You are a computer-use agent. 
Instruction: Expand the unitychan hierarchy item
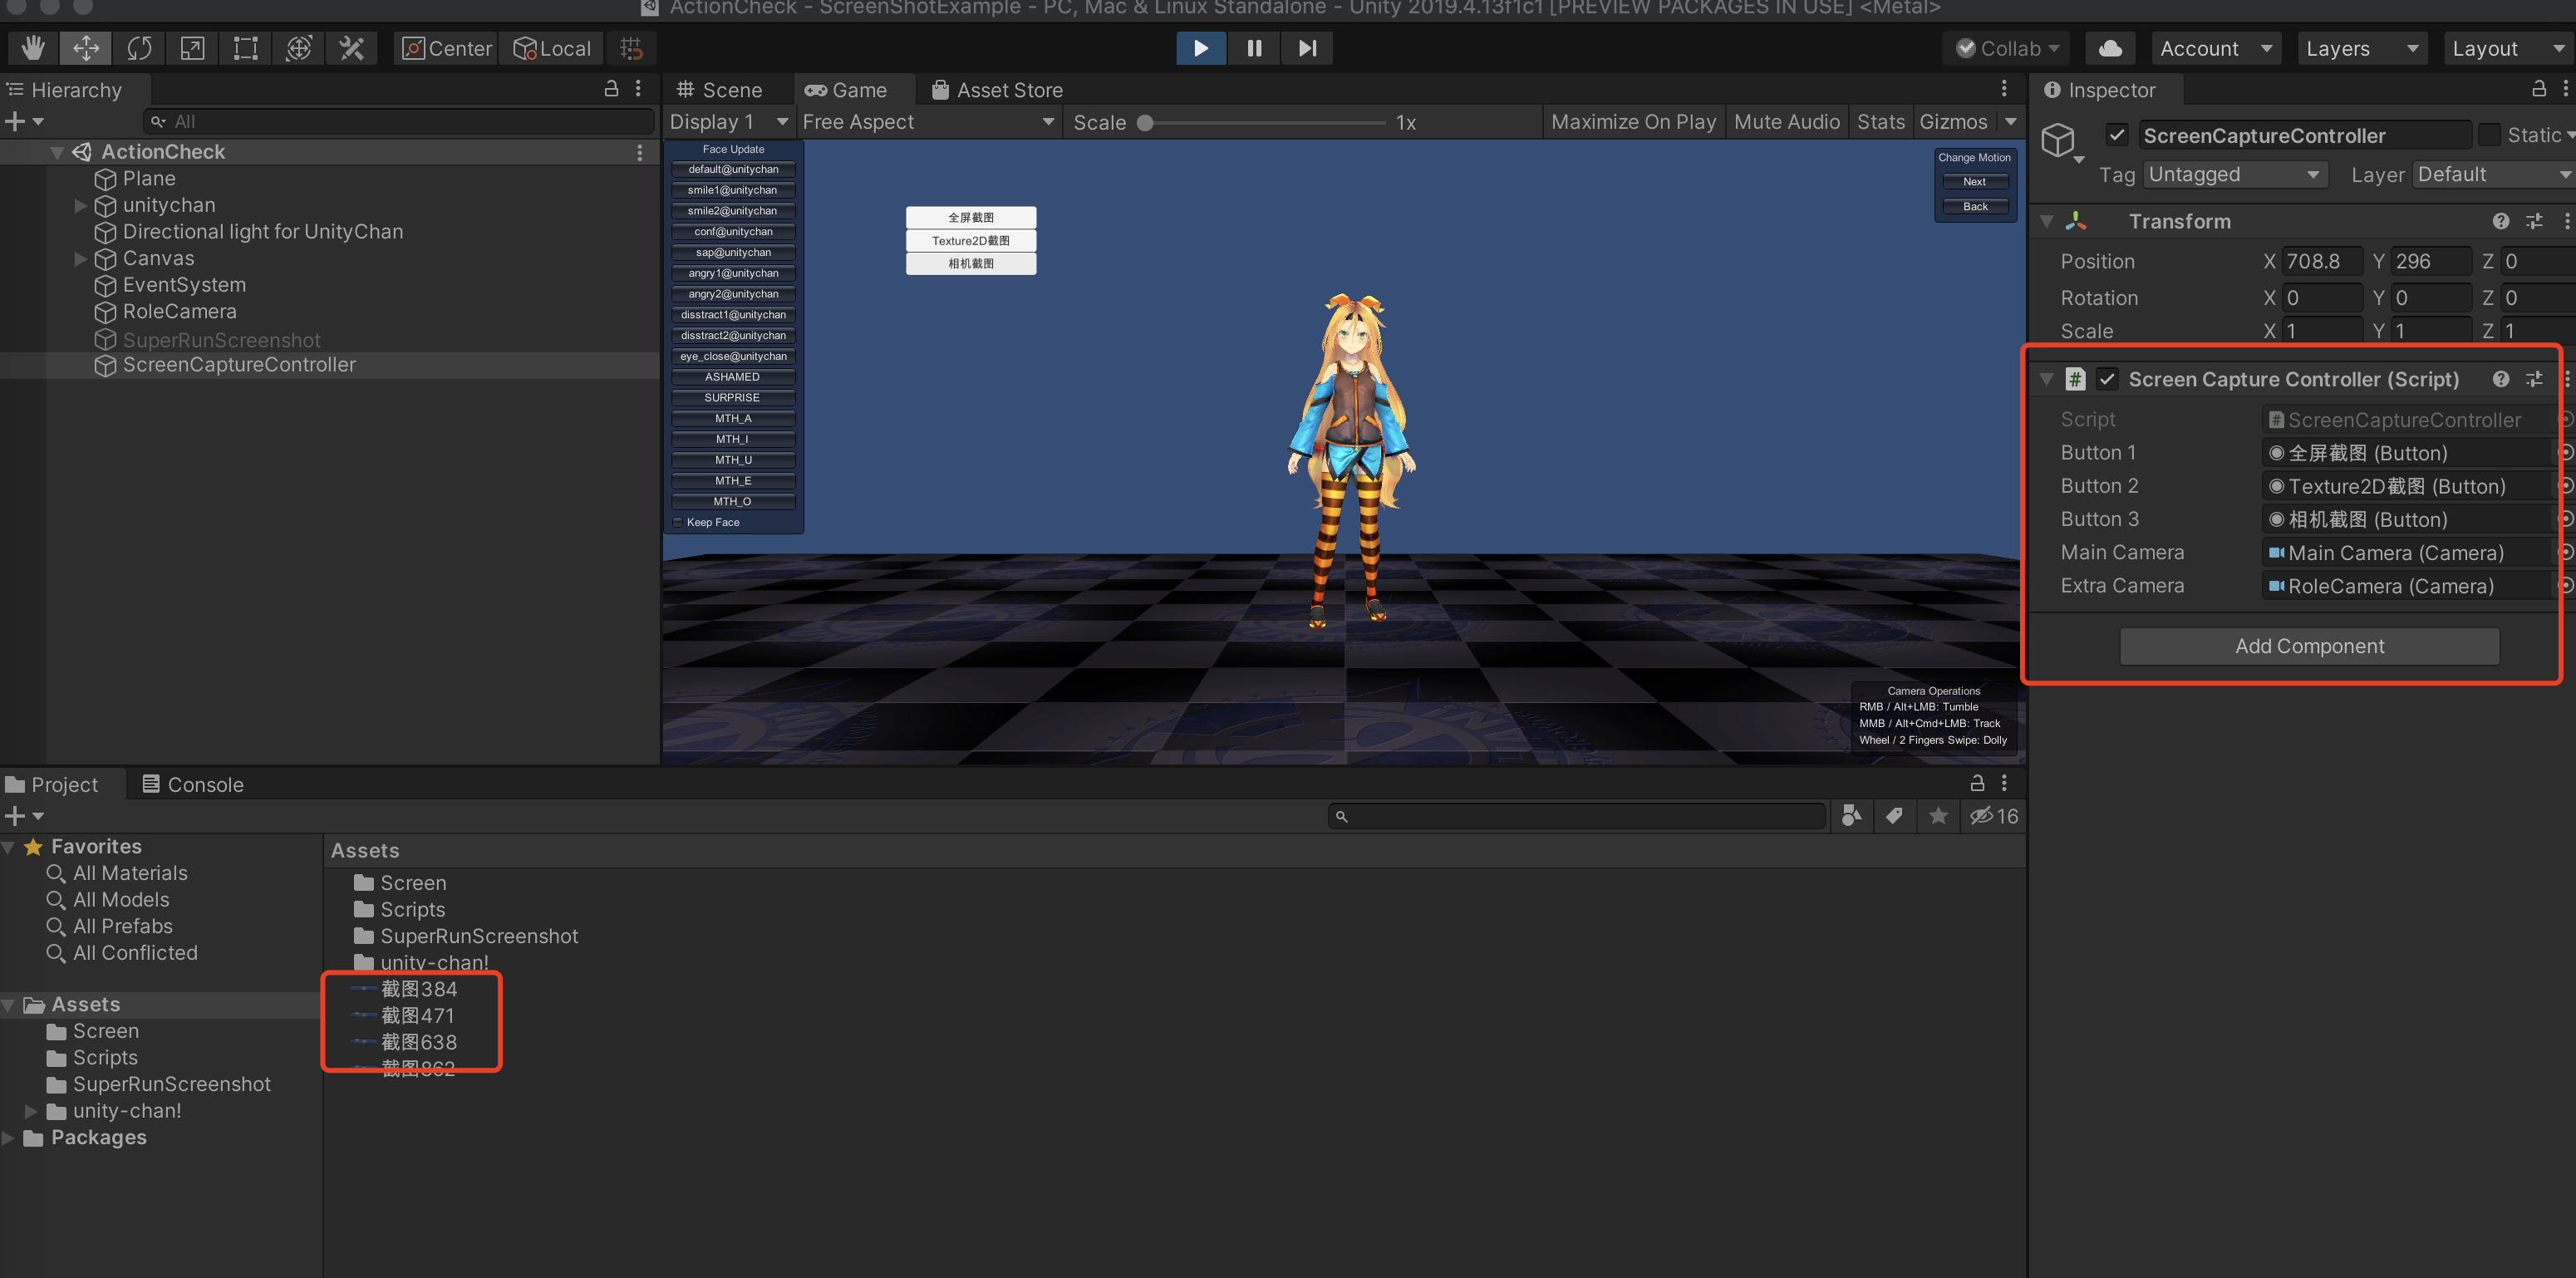pyautogui.click(x=81, y=205)
